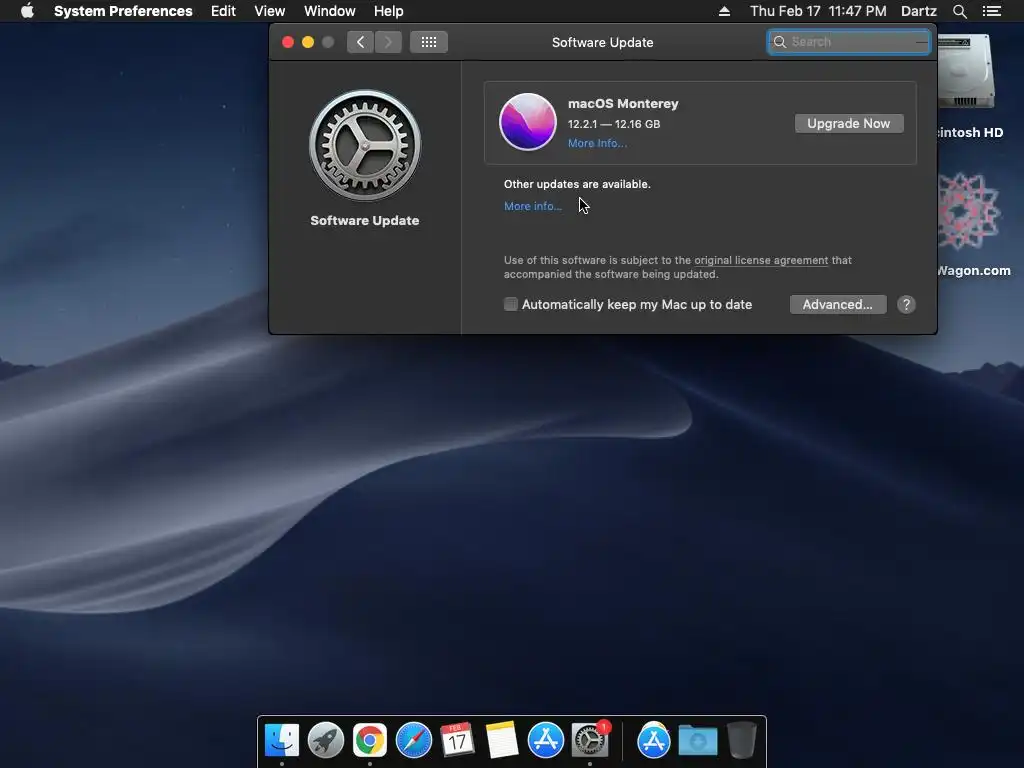Close the Software Update window
The height and width of the screenshot is (768, 1024).
coord(287,42)
